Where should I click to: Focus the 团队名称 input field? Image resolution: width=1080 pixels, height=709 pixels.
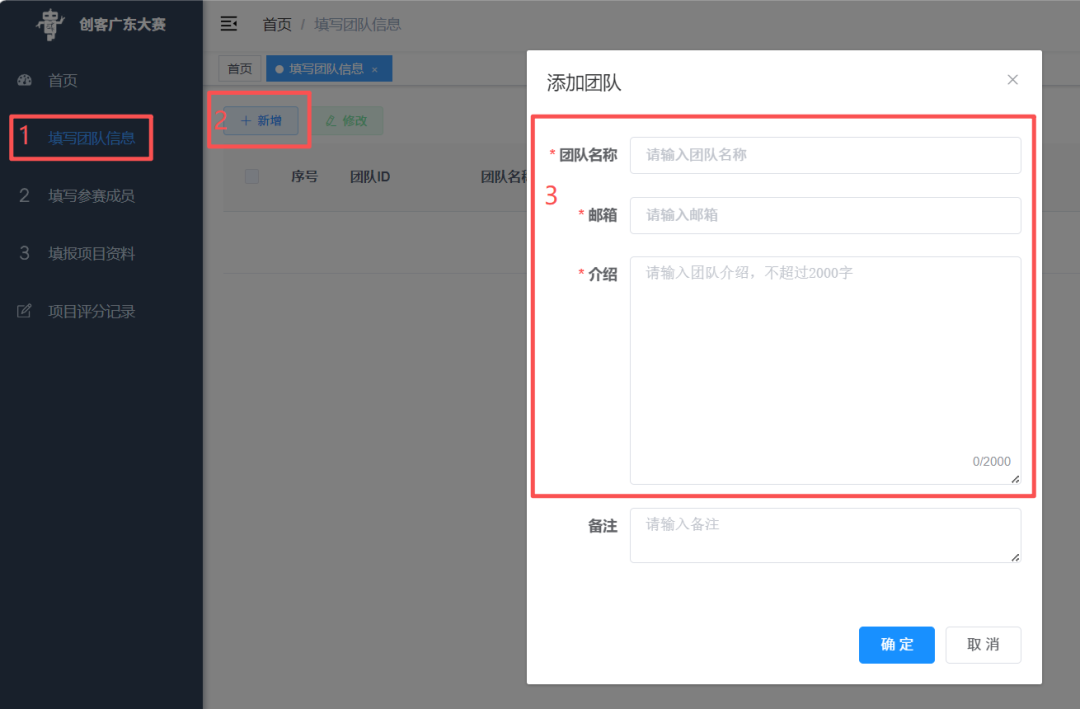[x=825, y=155]
